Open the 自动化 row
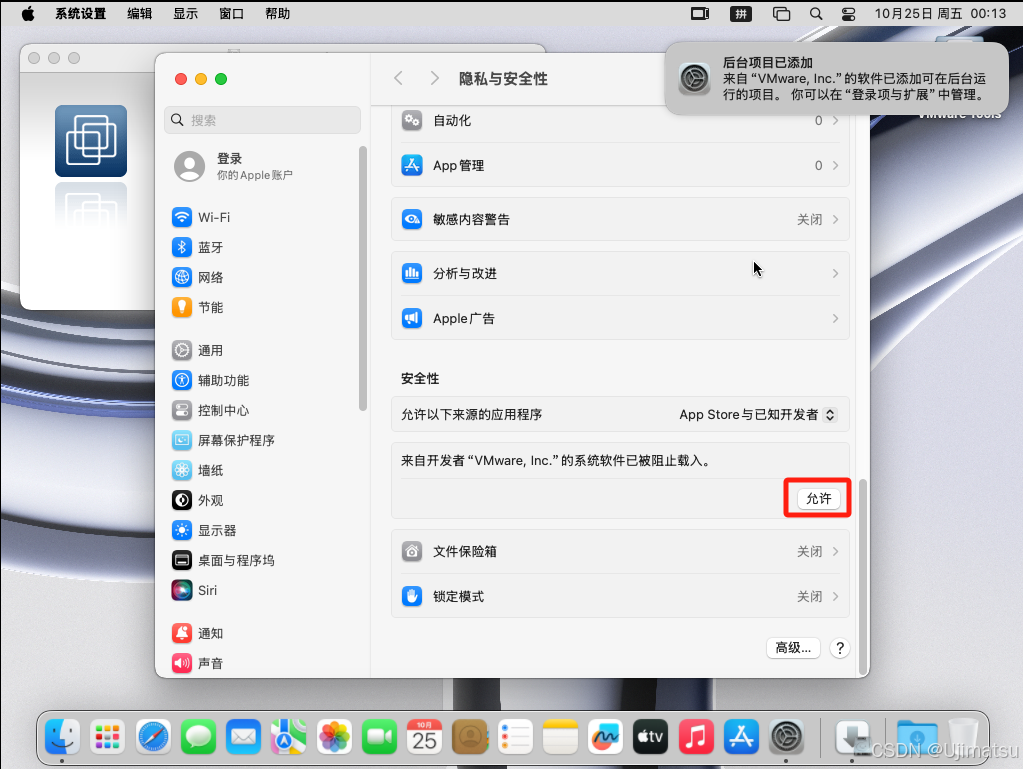Viewport: 1023px width, 769px height. point(620,121)
